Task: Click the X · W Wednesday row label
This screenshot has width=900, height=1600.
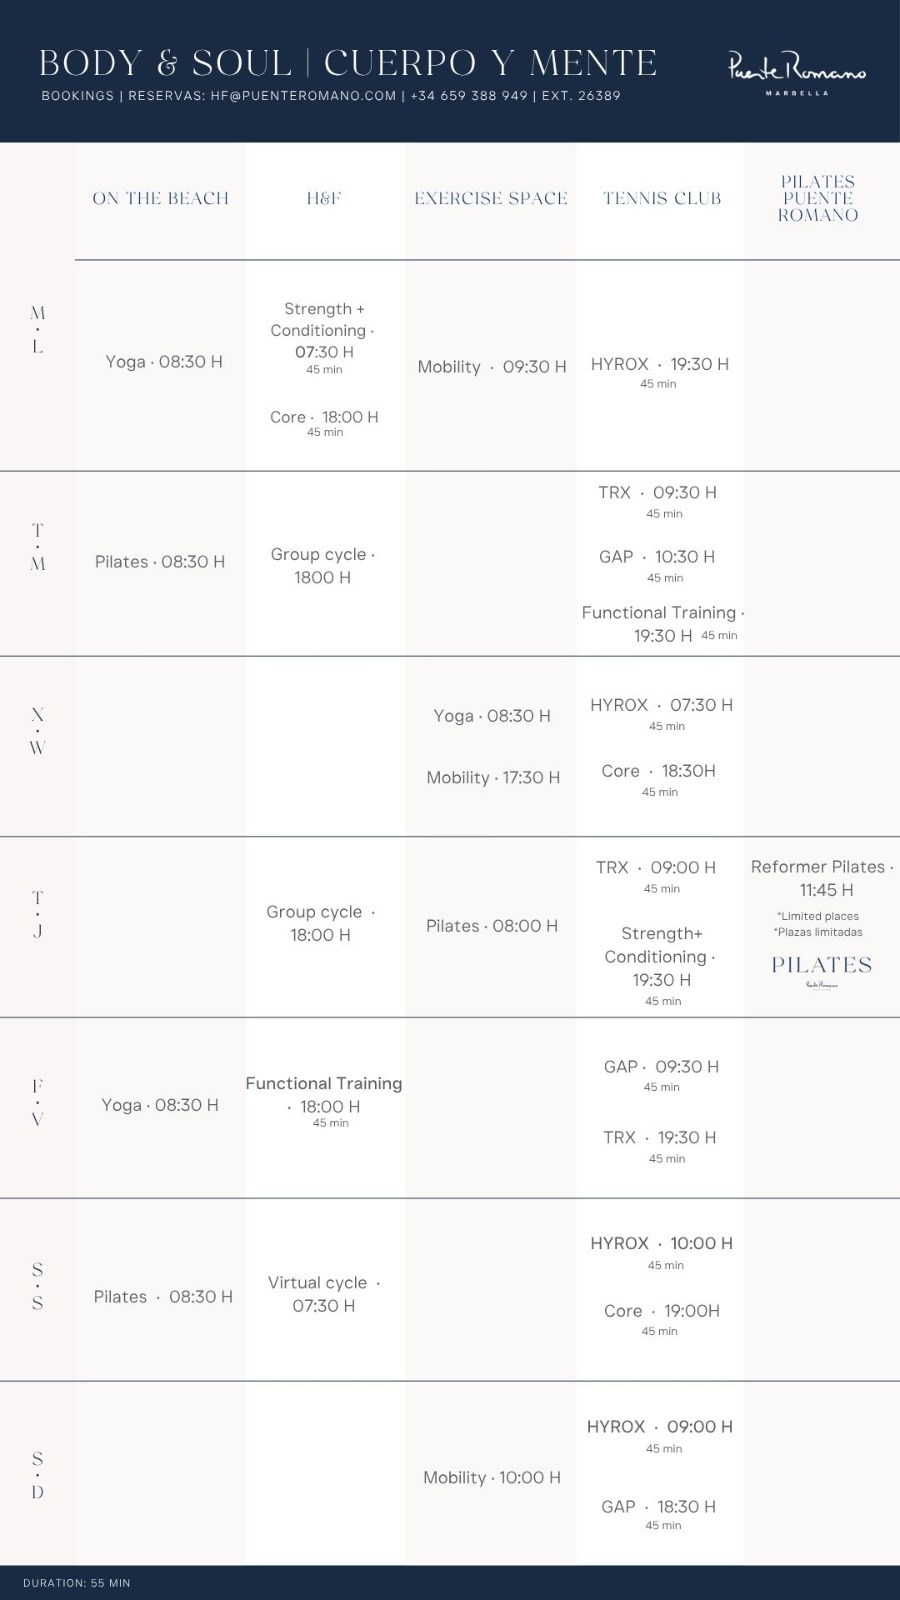Action: pos(38,731)
